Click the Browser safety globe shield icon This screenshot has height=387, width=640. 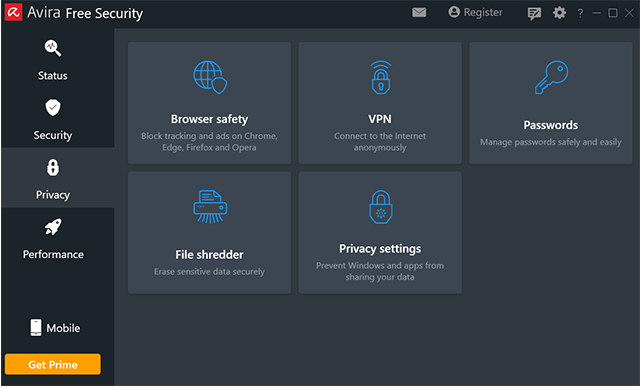click(x=210, y=77)
